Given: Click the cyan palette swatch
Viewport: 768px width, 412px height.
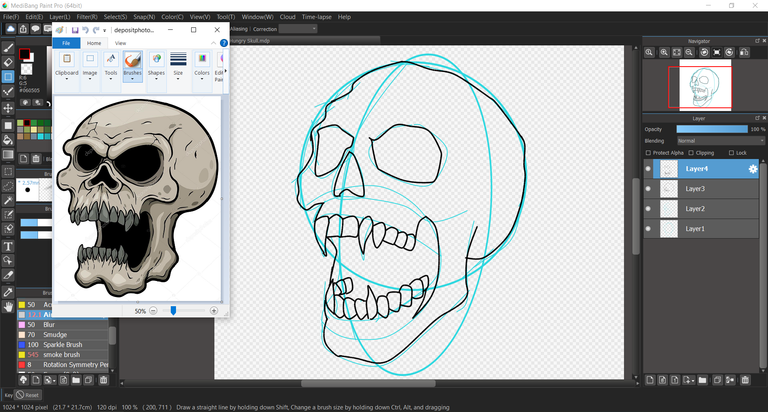Looking at the screenshot, I should click(x=41, y=136).
